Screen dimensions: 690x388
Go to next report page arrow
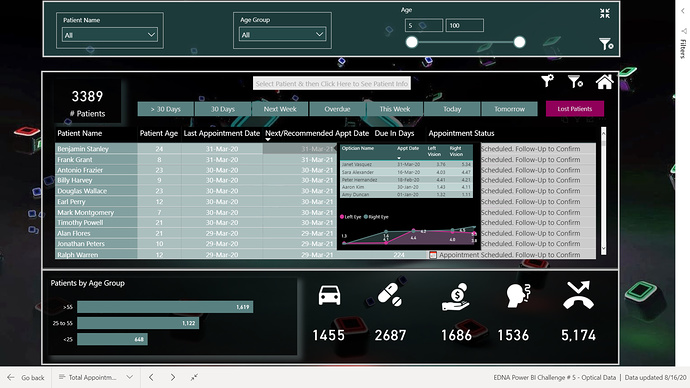click(x=173, y=377)
